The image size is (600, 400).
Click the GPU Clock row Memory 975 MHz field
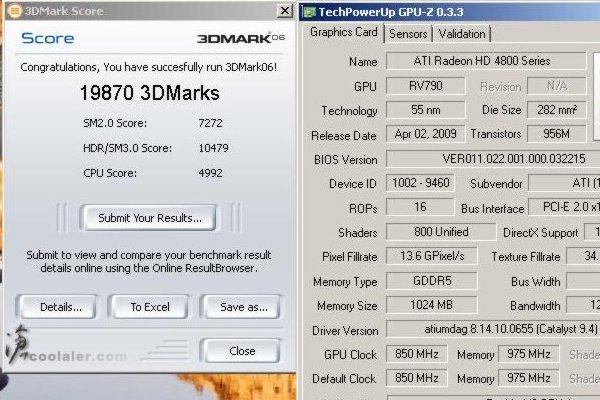528,354
